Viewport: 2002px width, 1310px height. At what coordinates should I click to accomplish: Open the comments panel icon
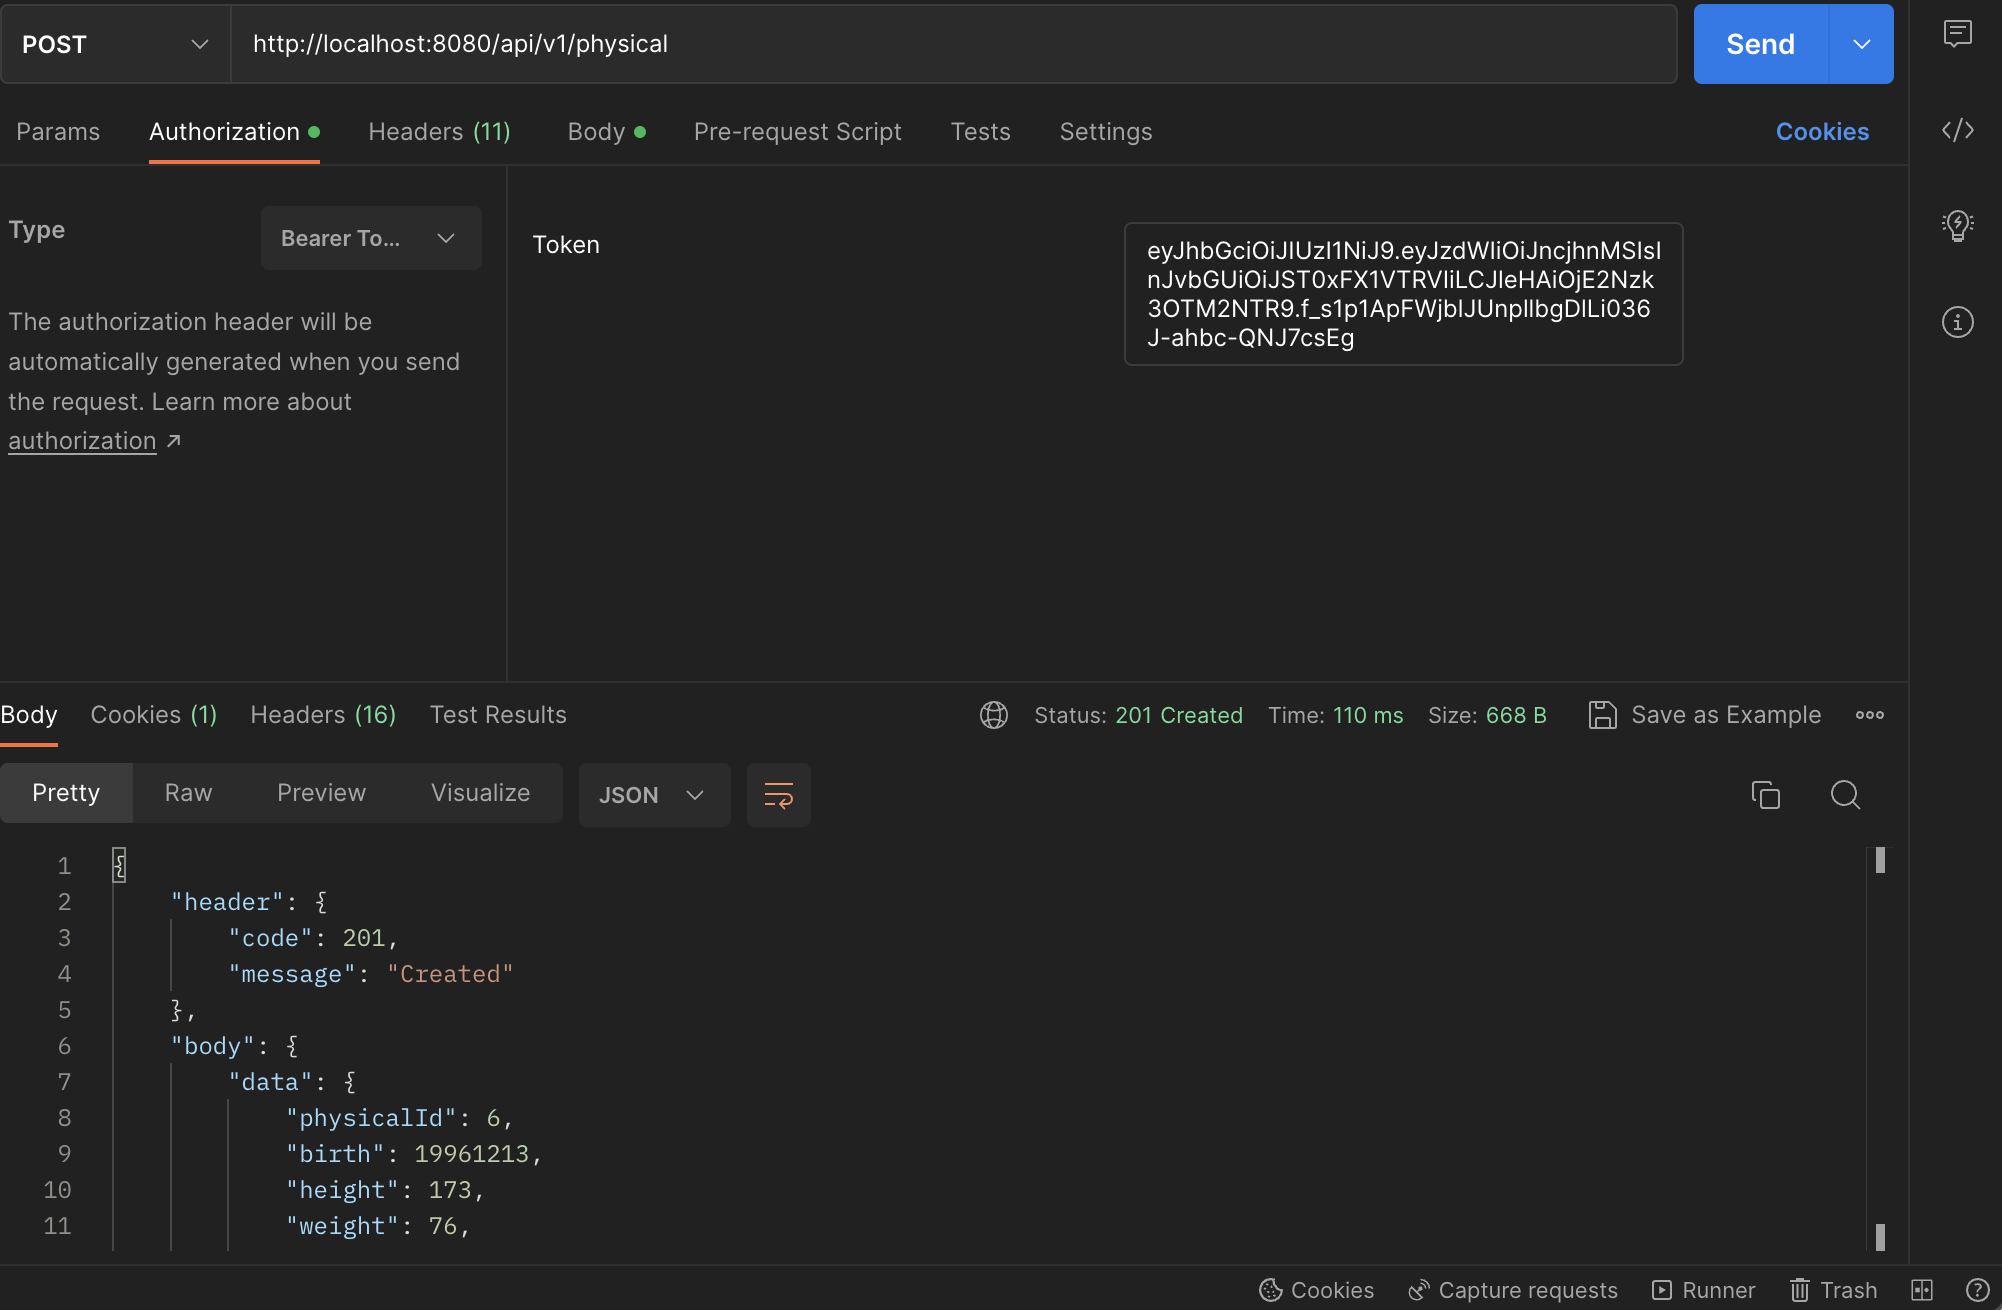tap(1957, 34)
